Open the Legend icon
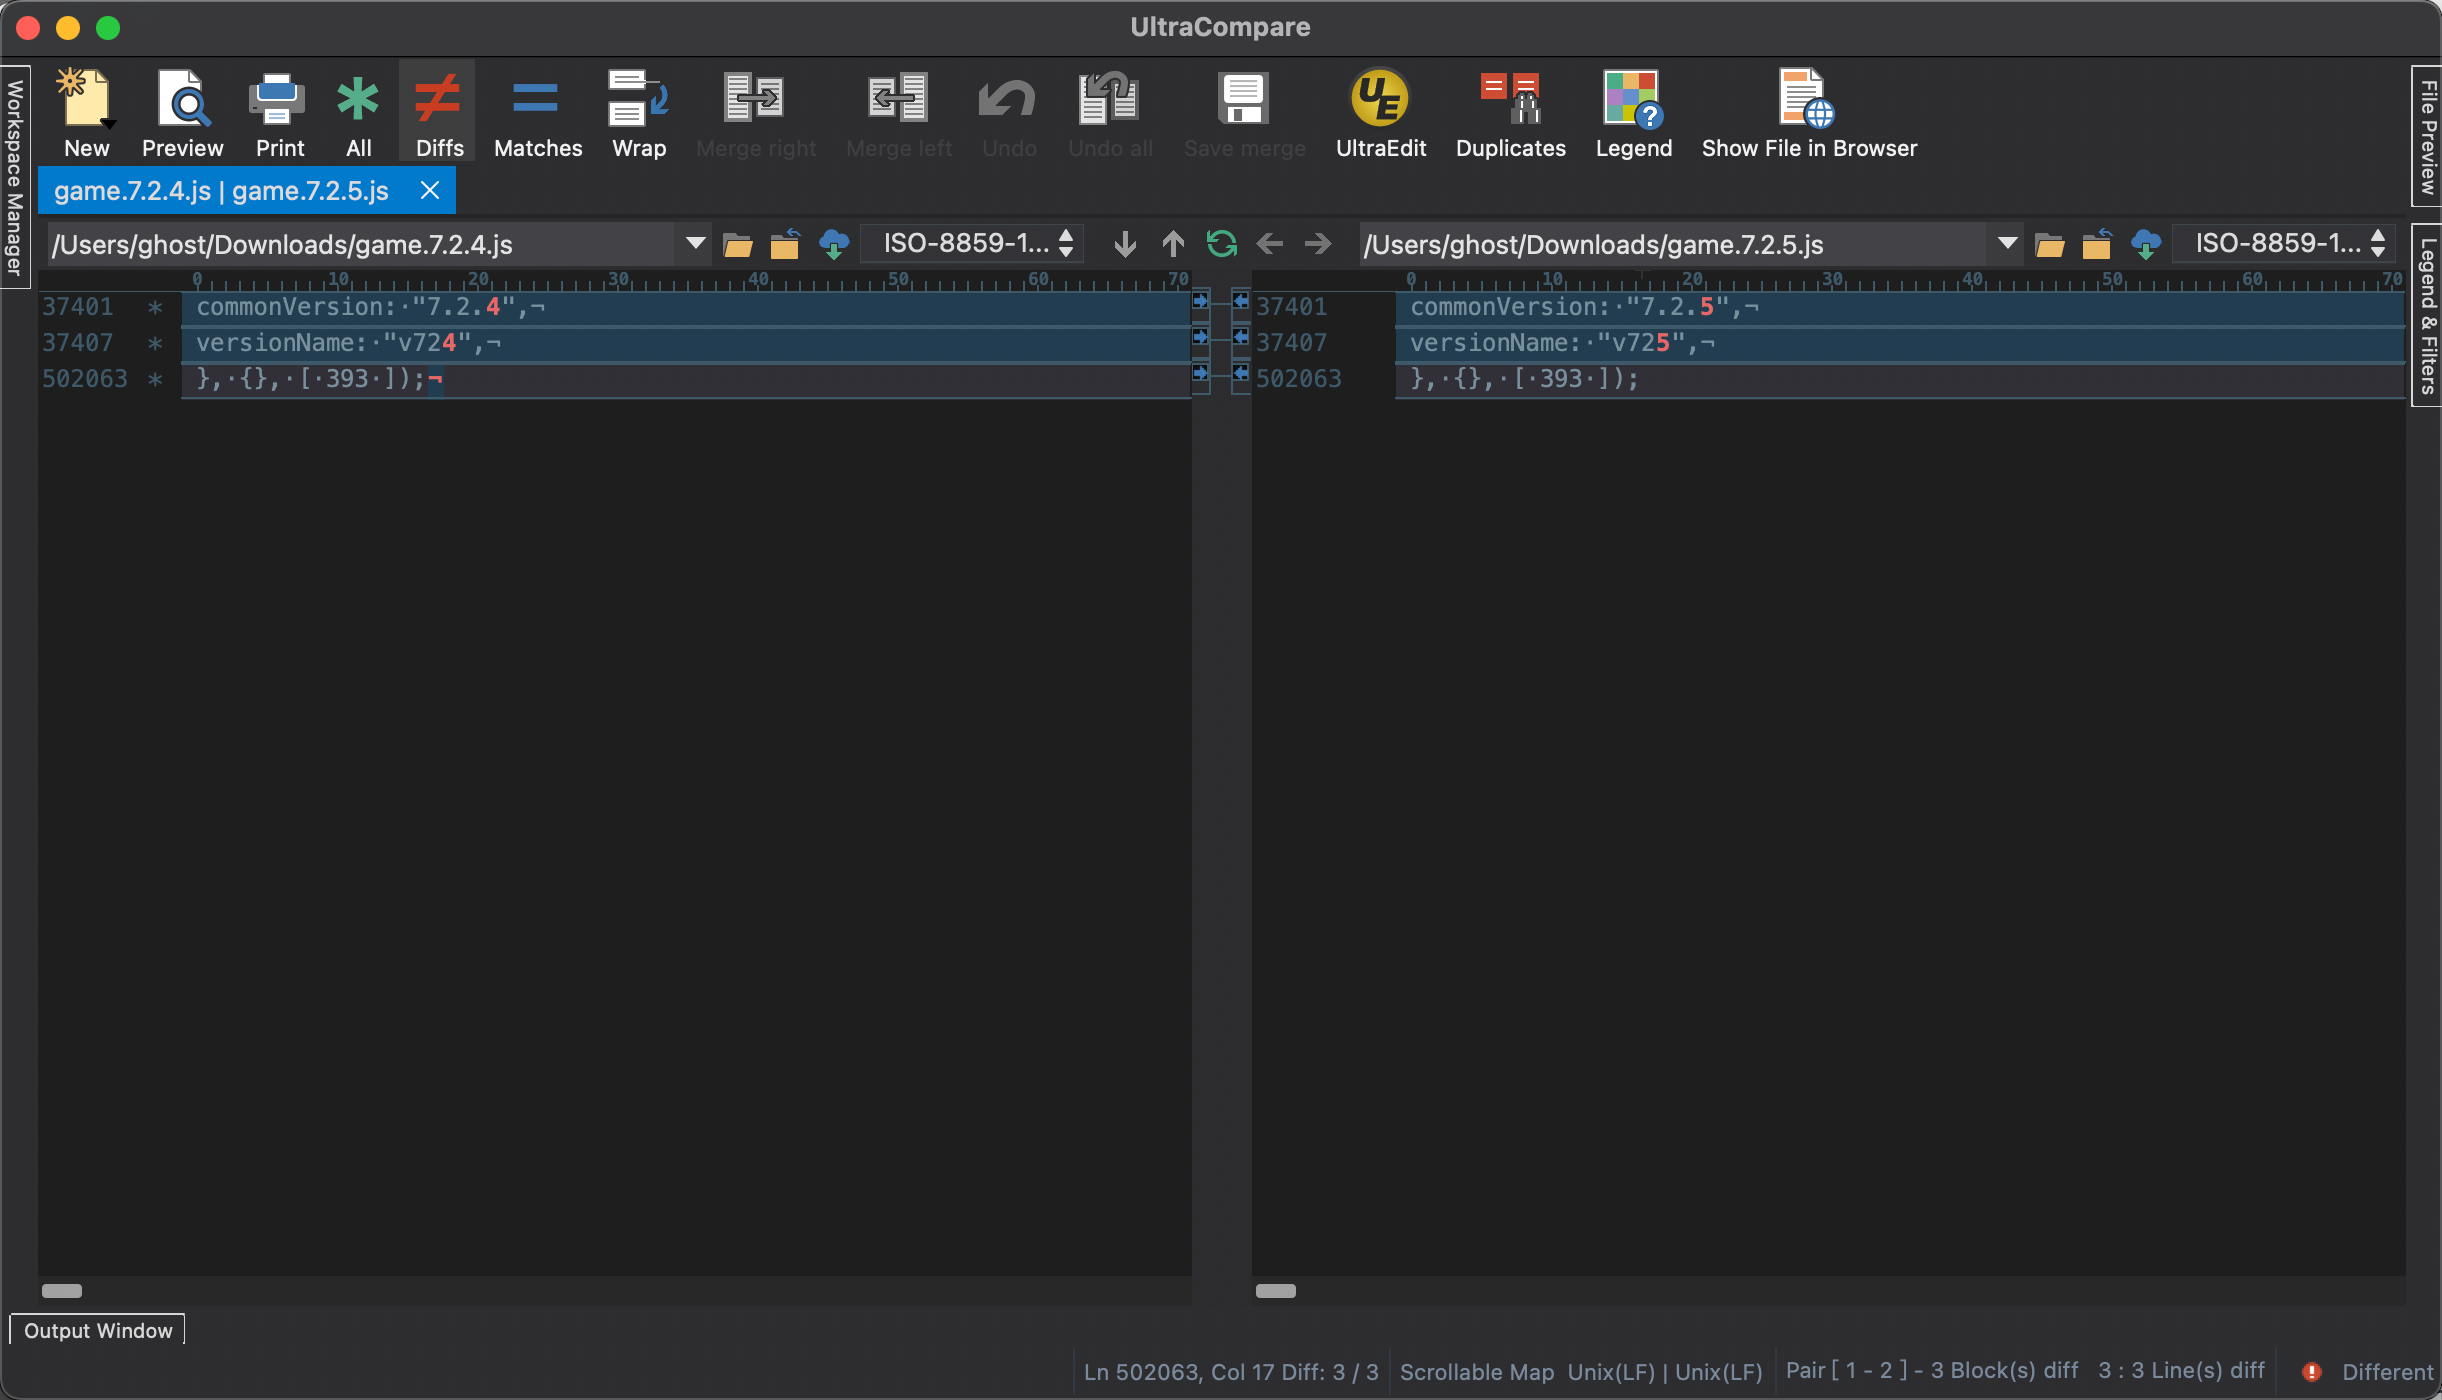Viewport: 2442px width, 1400px height. (1633, 100)
